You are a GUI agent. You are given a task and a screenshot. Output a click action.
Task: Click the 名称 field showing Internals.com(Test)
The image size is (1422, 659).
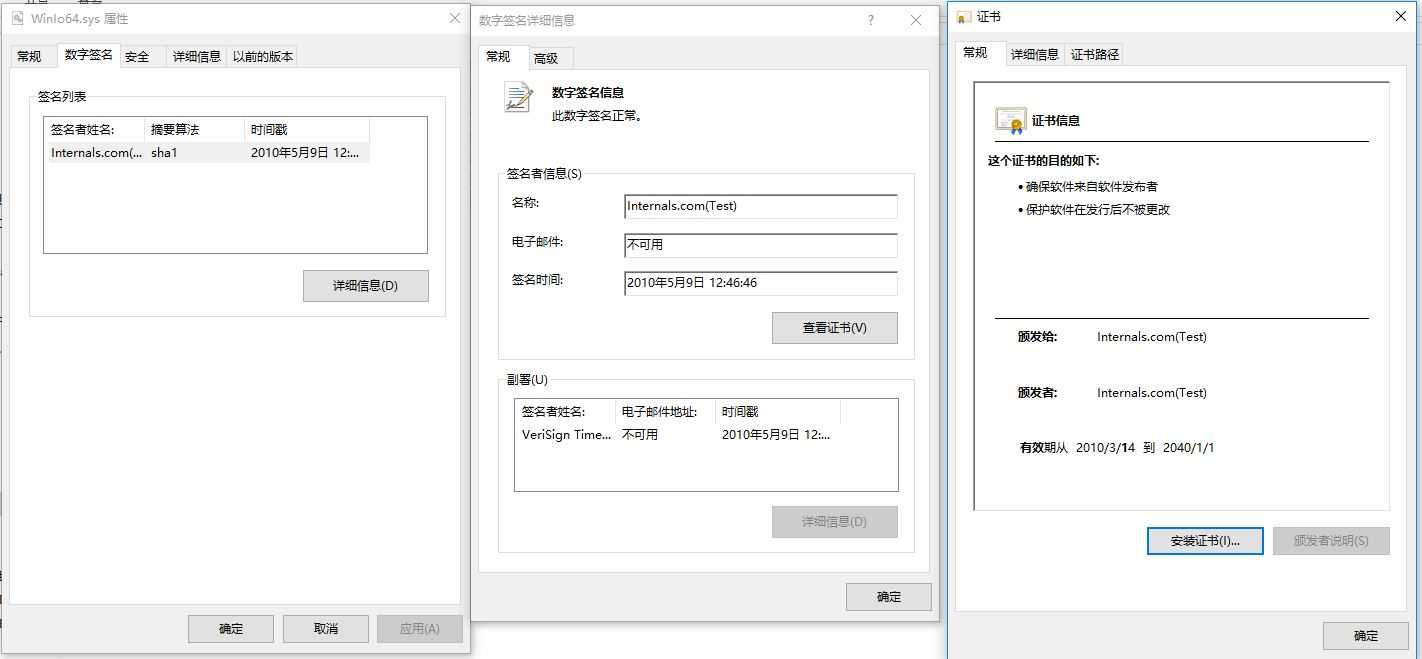(x=761, y=206)
